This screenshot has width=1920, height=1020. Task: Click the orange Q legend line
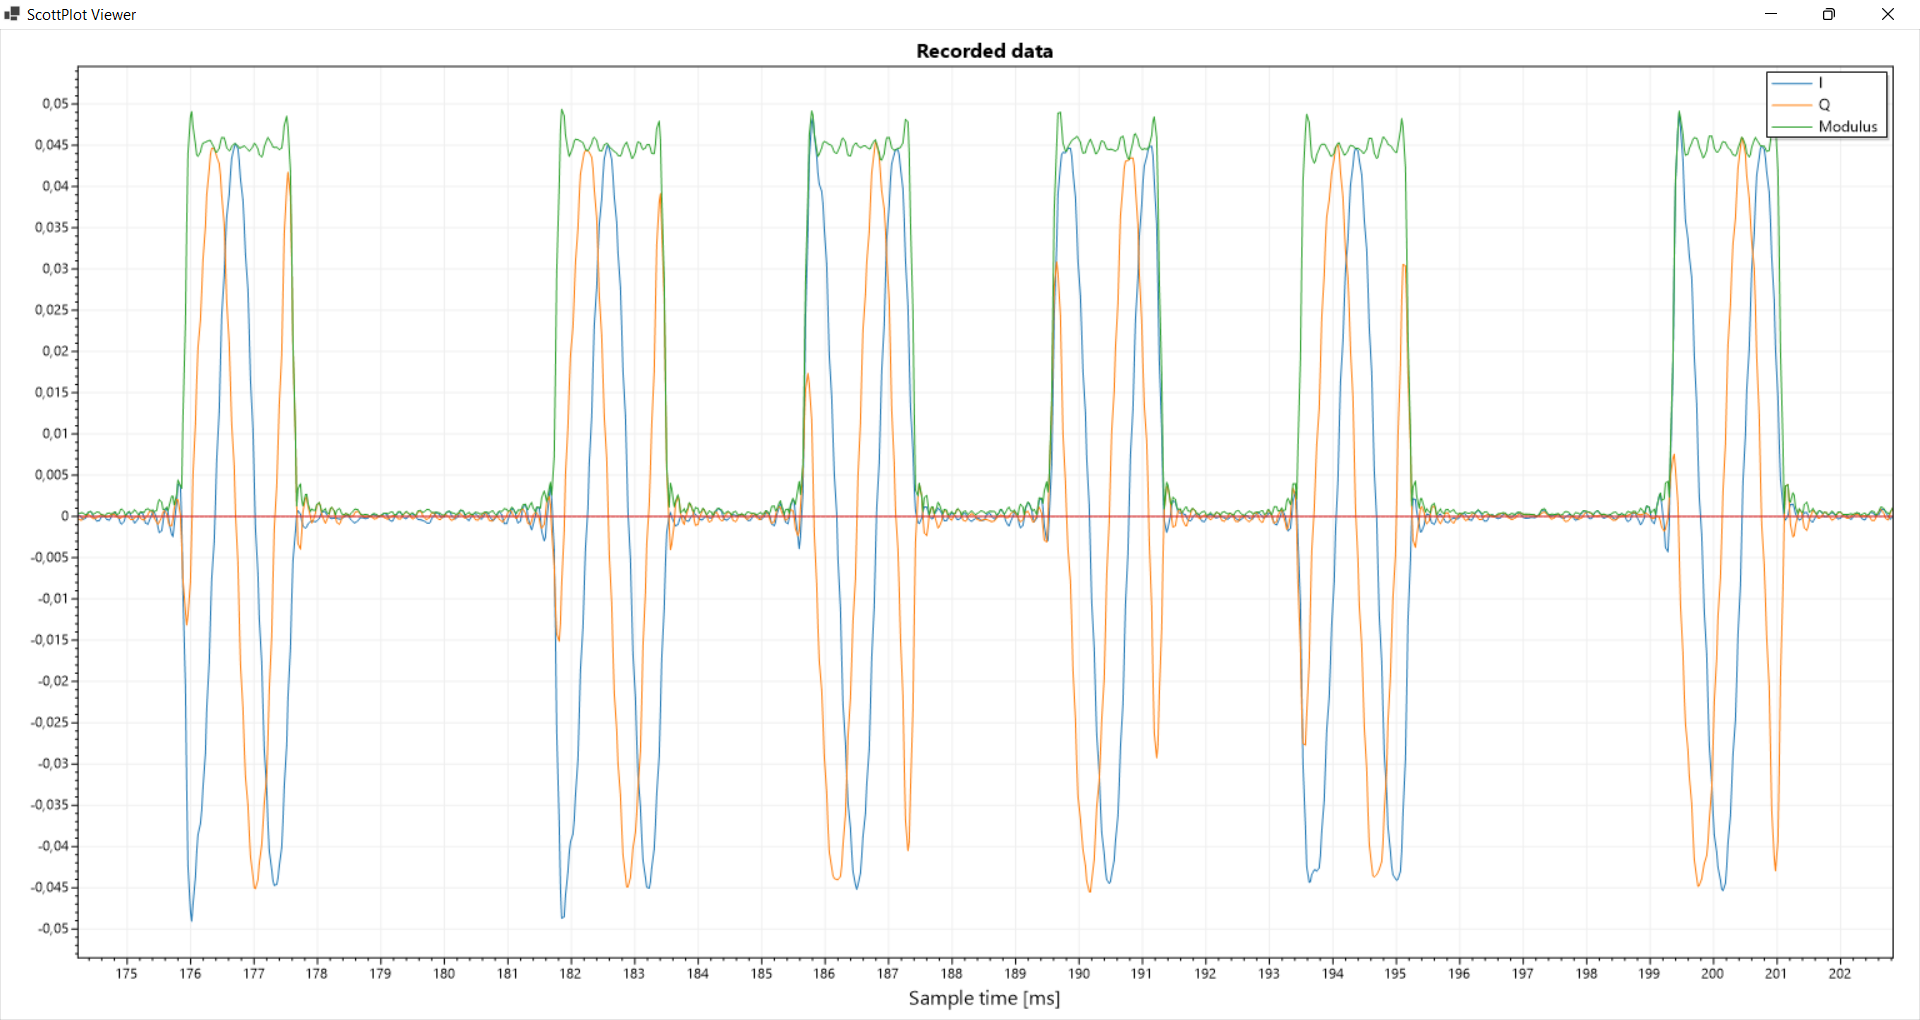[x=1791, y=105]
